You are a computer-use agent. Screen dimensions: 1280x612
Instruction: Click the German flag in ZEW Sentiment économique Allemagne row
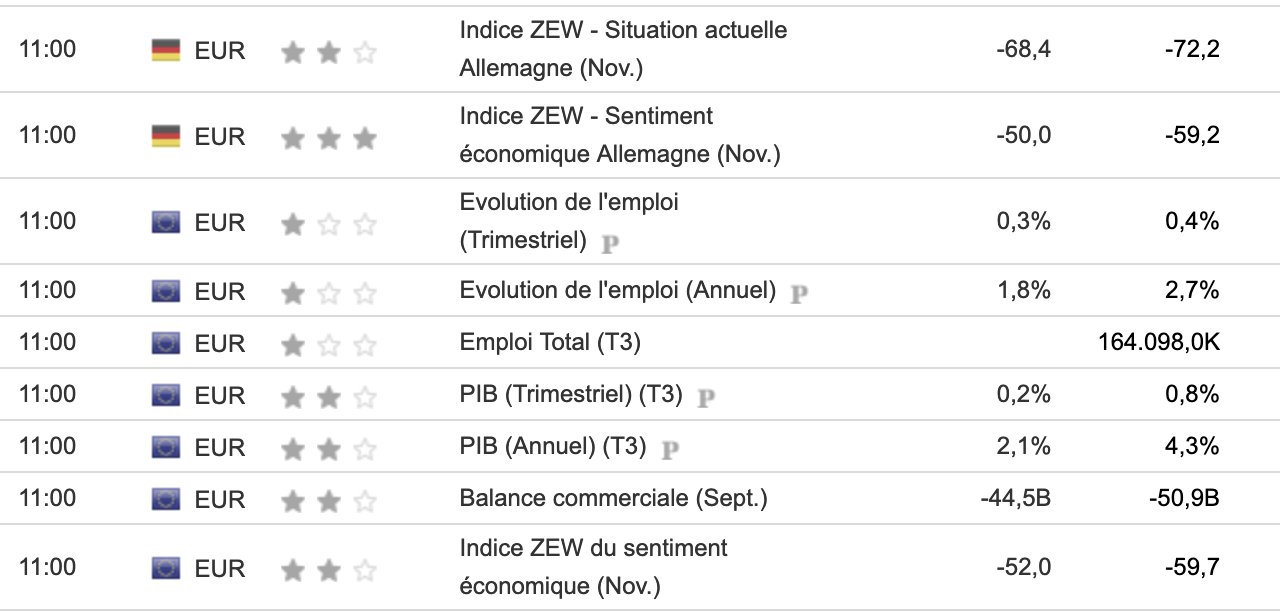tap(165, 136)
